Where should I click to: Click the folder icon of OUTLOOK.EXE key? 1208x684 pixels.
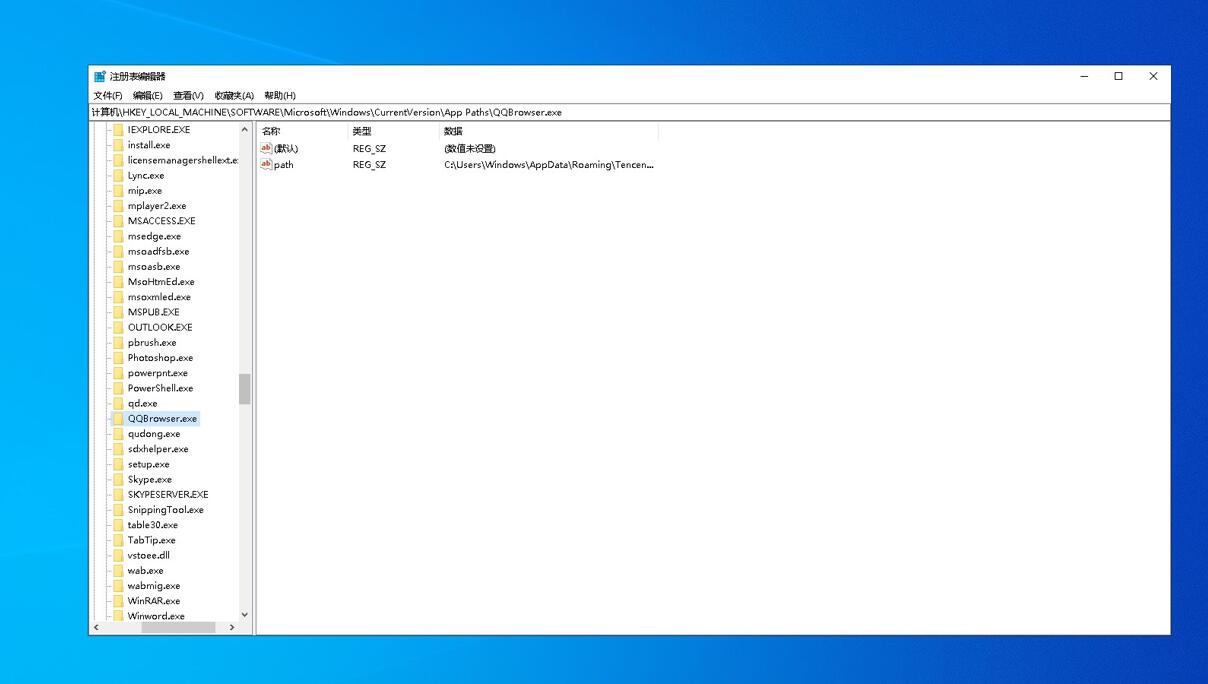click(118, 327)
